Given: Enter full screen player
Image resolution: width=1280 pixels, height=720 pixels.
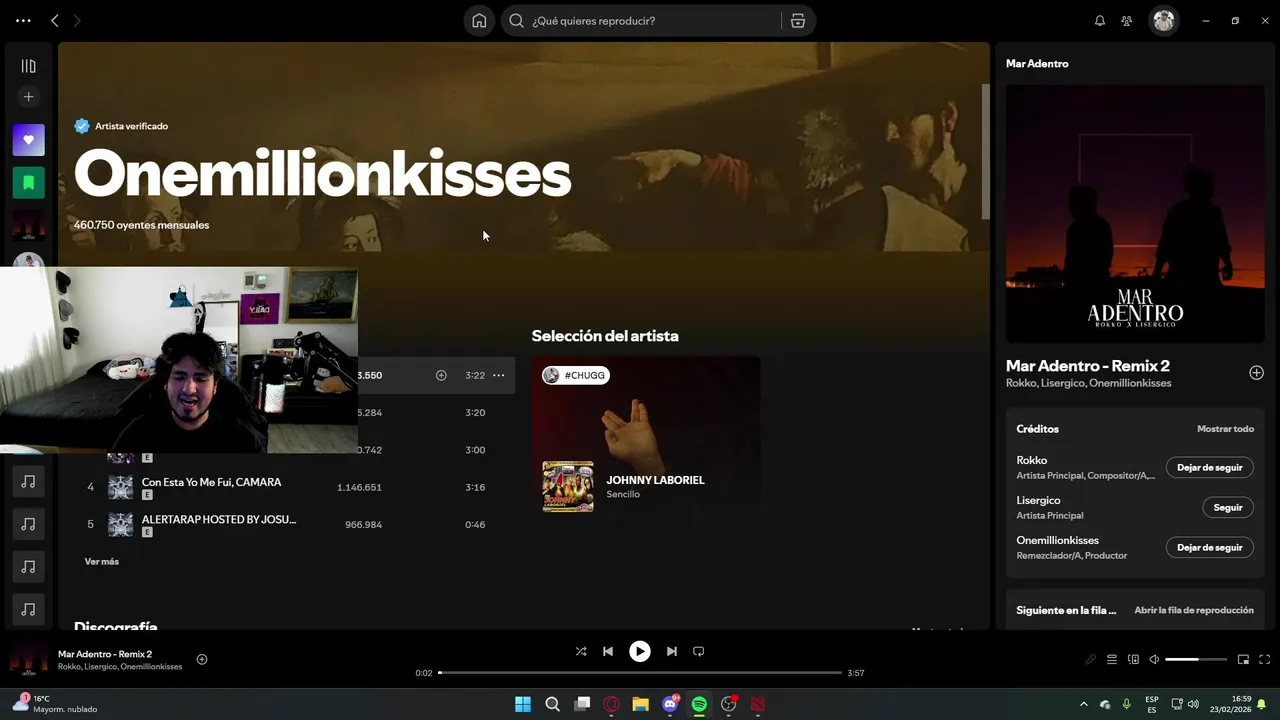Looking at the screenshot, I should (x=1264, y=659).
